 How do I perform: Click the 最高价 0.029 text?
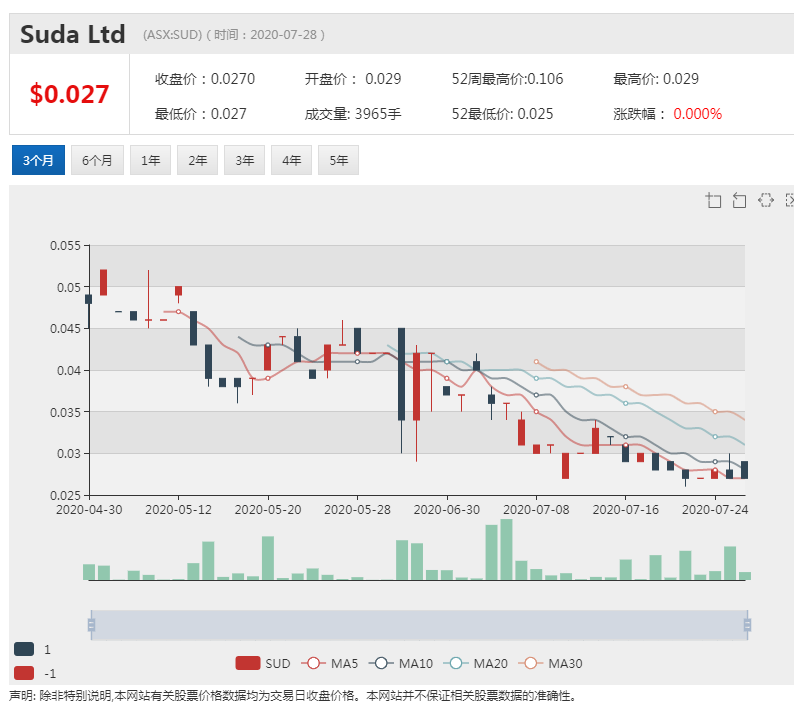(656, 79)
